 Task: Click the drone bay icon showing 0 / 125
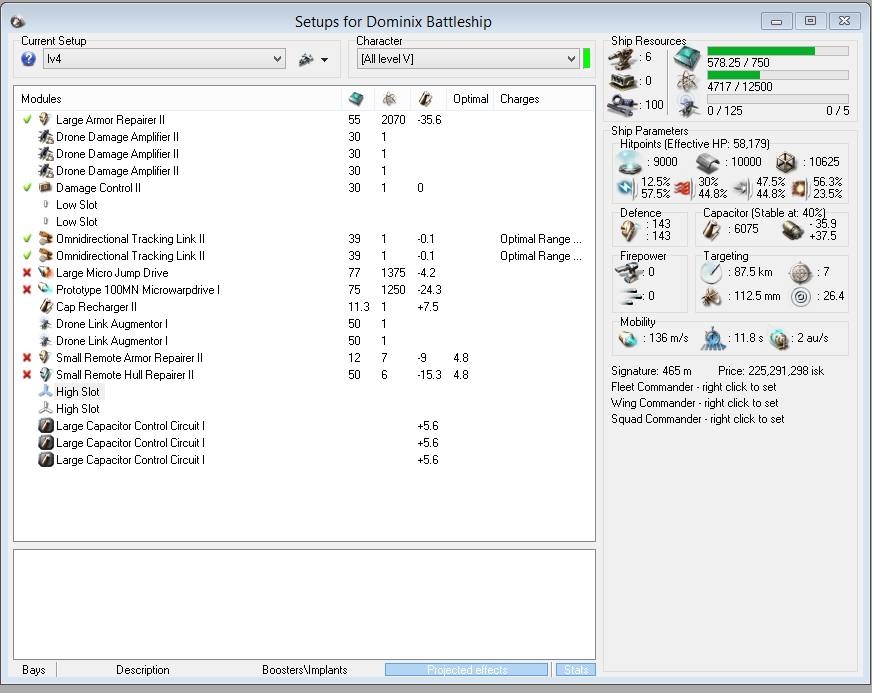pyautogui.click(x=688, y=106)
